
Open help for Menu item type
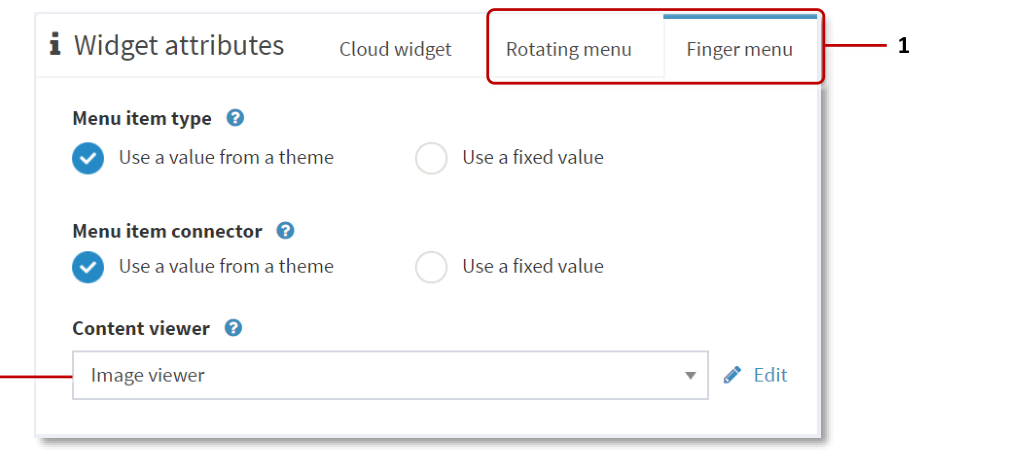pyautogui.click(x=235, y=118)
